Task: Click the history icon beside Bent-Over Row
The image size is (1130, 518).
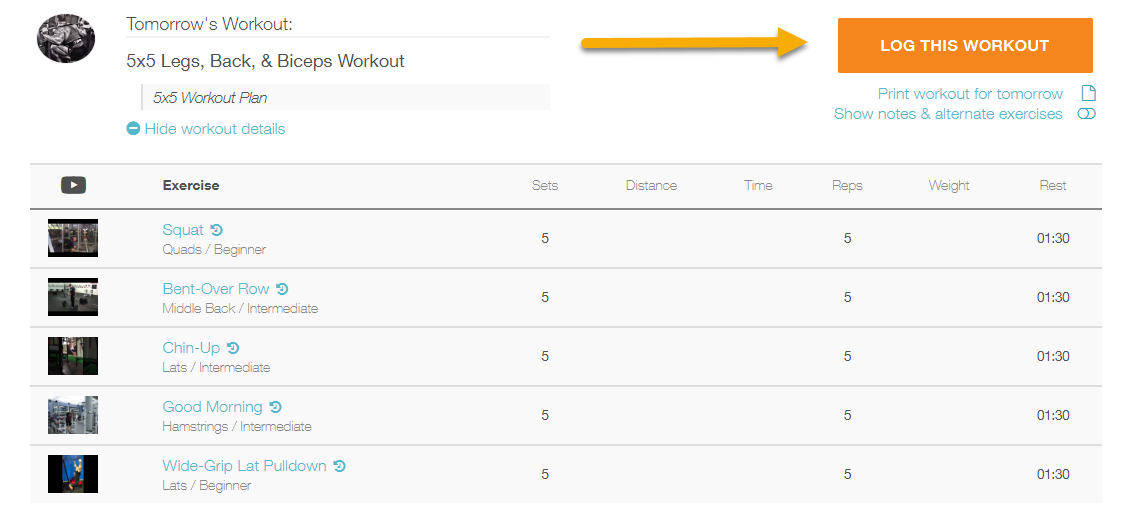Action: pyautogui.click(x=282, y=289)
